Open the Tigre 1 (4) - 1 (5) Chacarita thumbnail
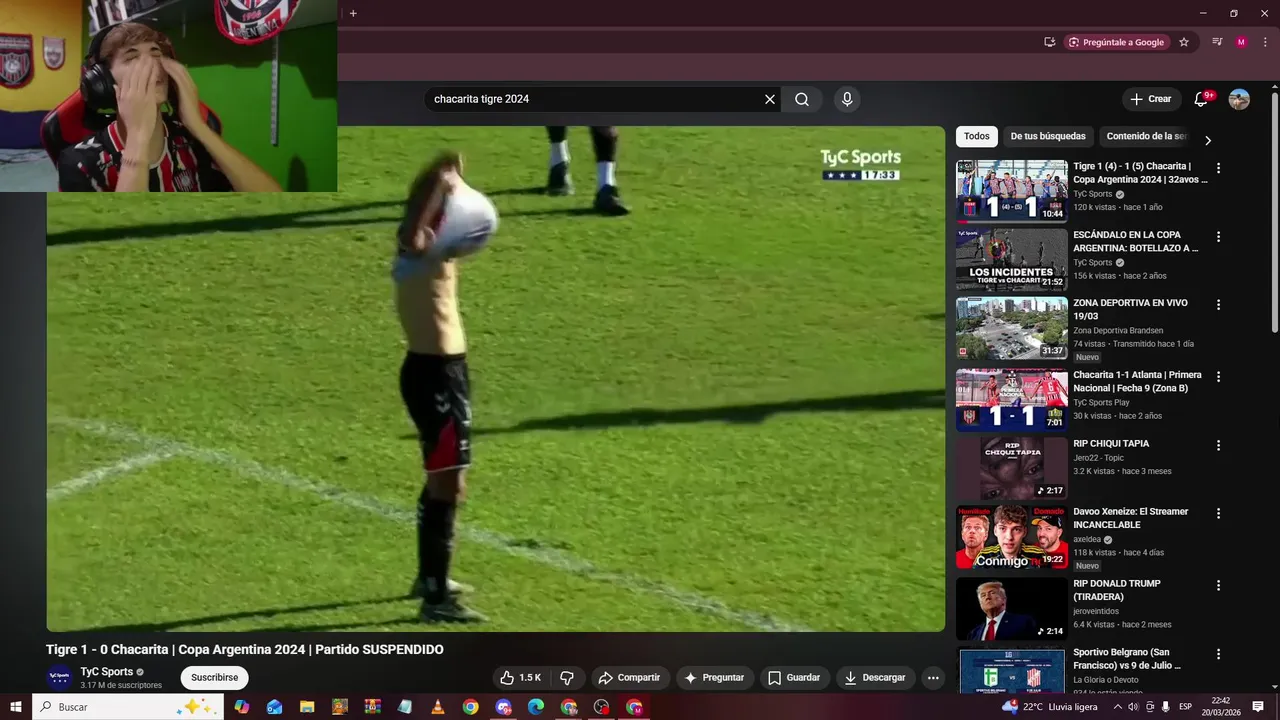The height and width of the screenshot is (720, 1280). (x=1011, y=191)
